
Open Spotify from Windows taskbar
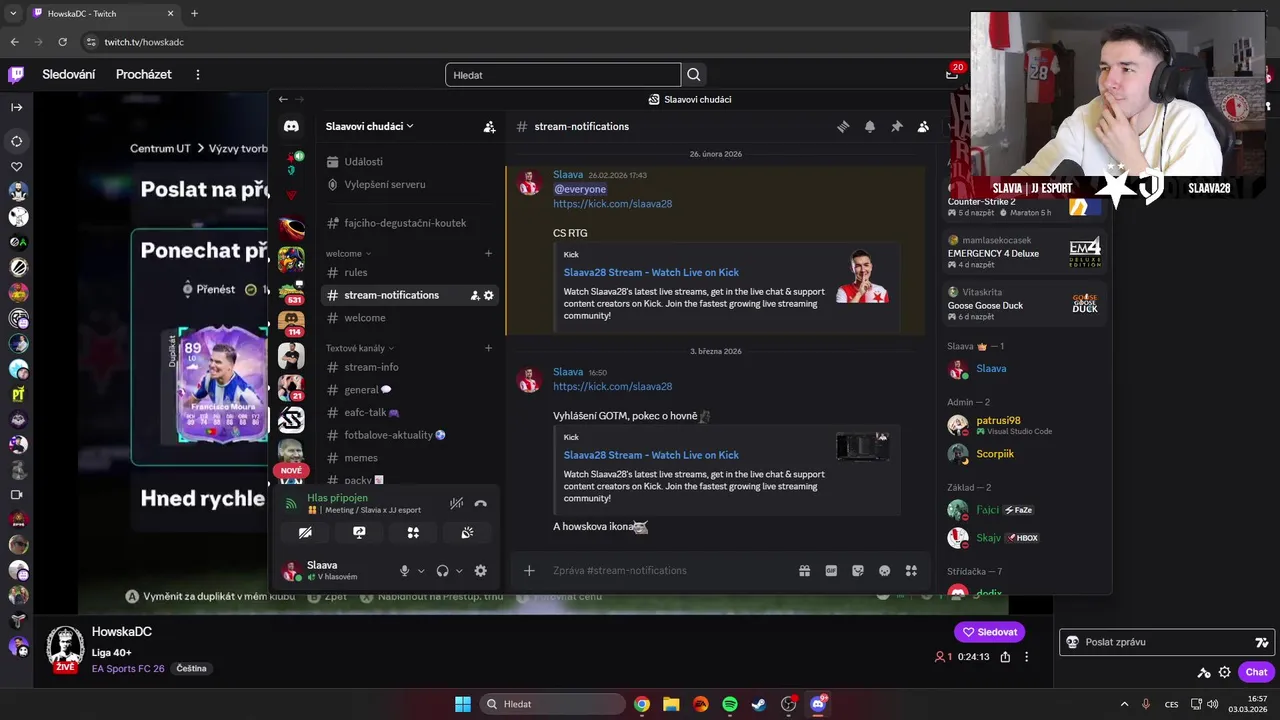pos(730,705)
